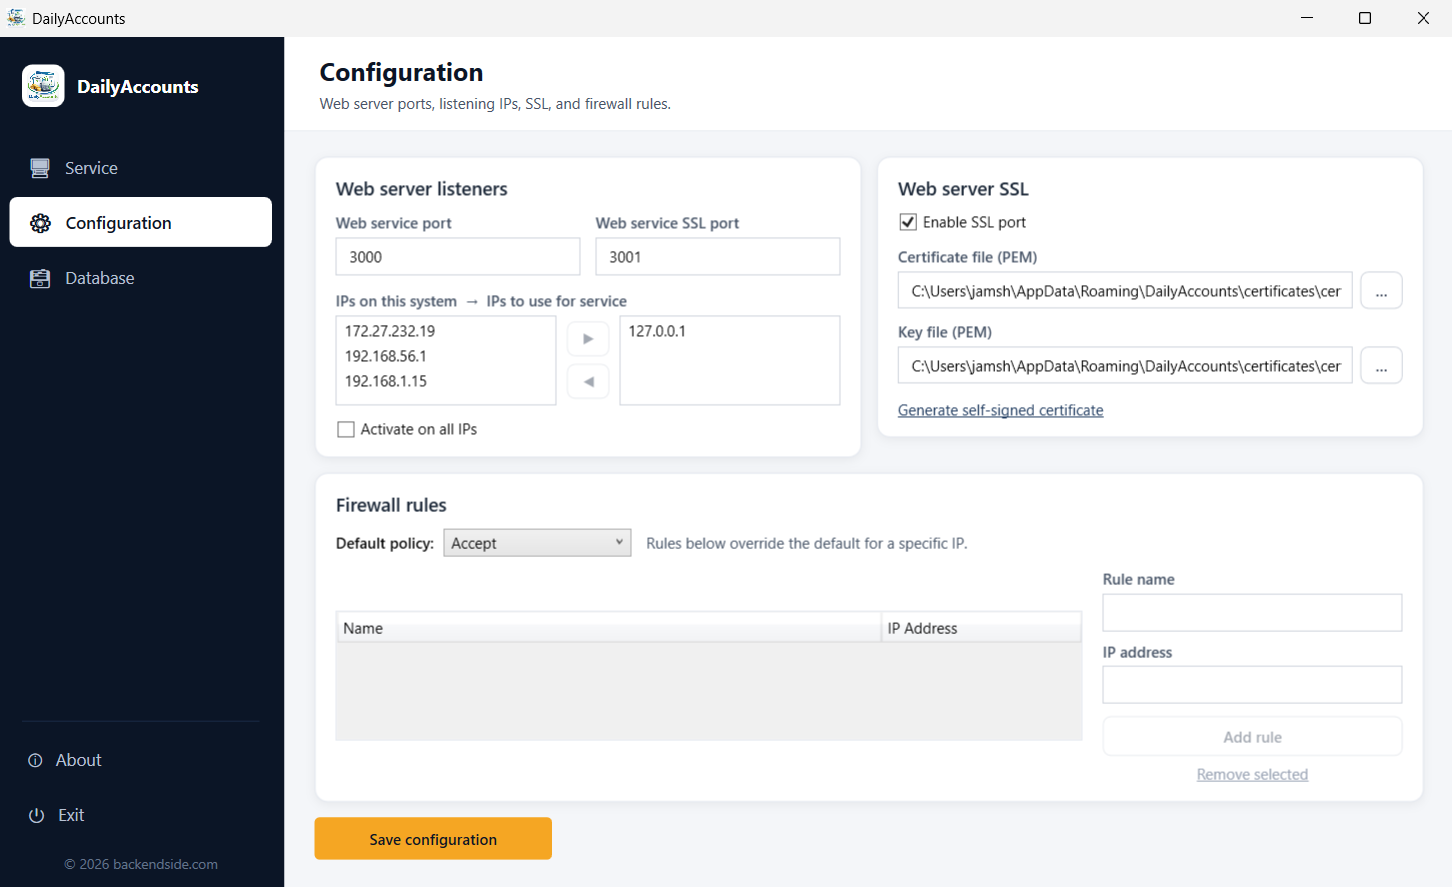Click the Exit power icon
The image size is (1452, 887).
coord(37,815)
